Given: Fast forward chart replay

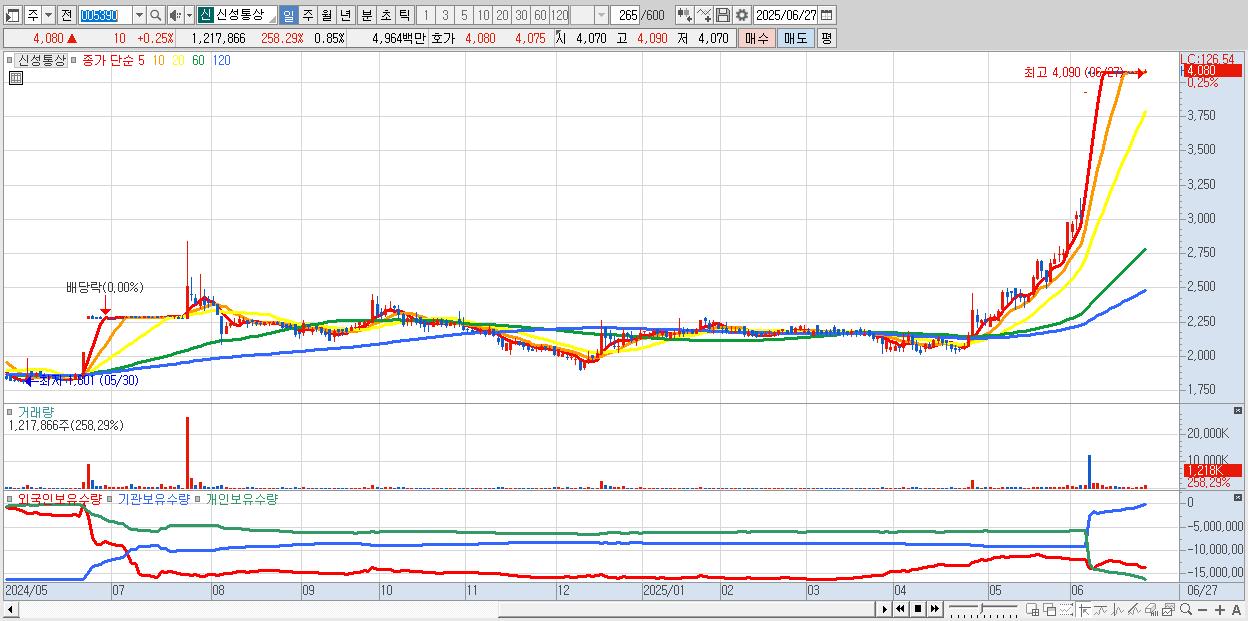Looking at the screenshot, I should (x=934, y=609).
